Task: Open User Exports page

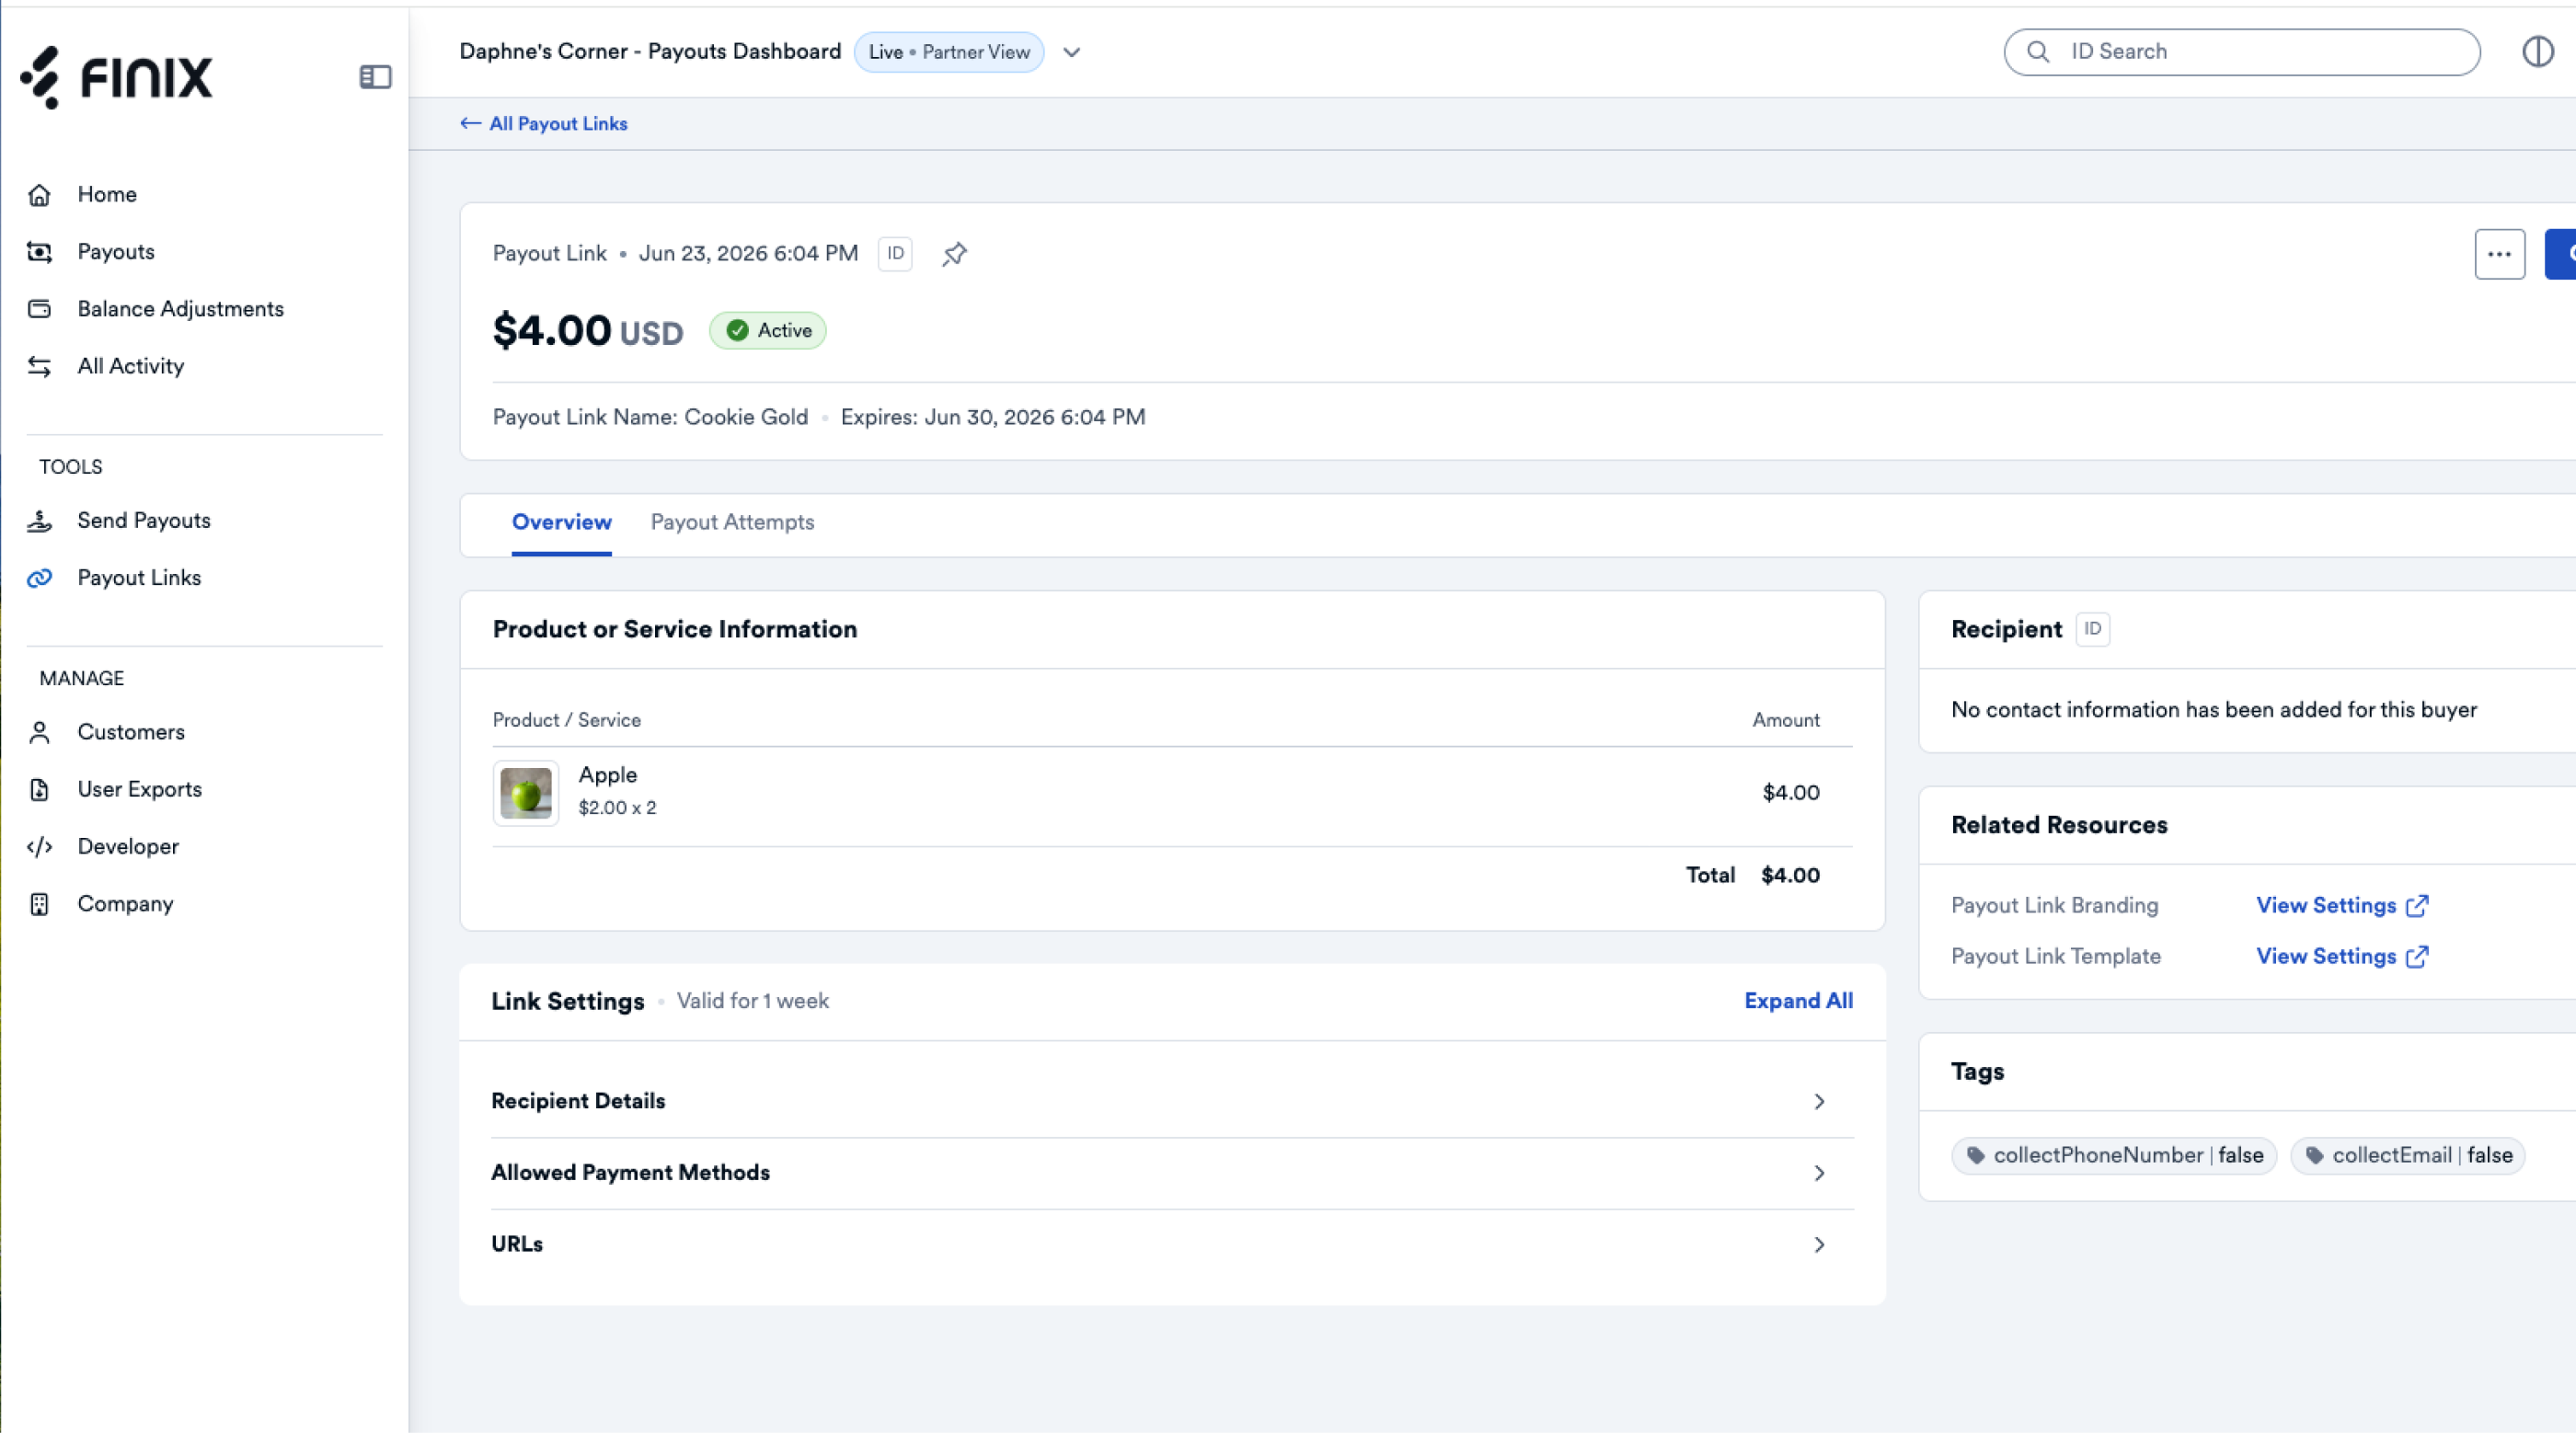Action: coord(140,789)
